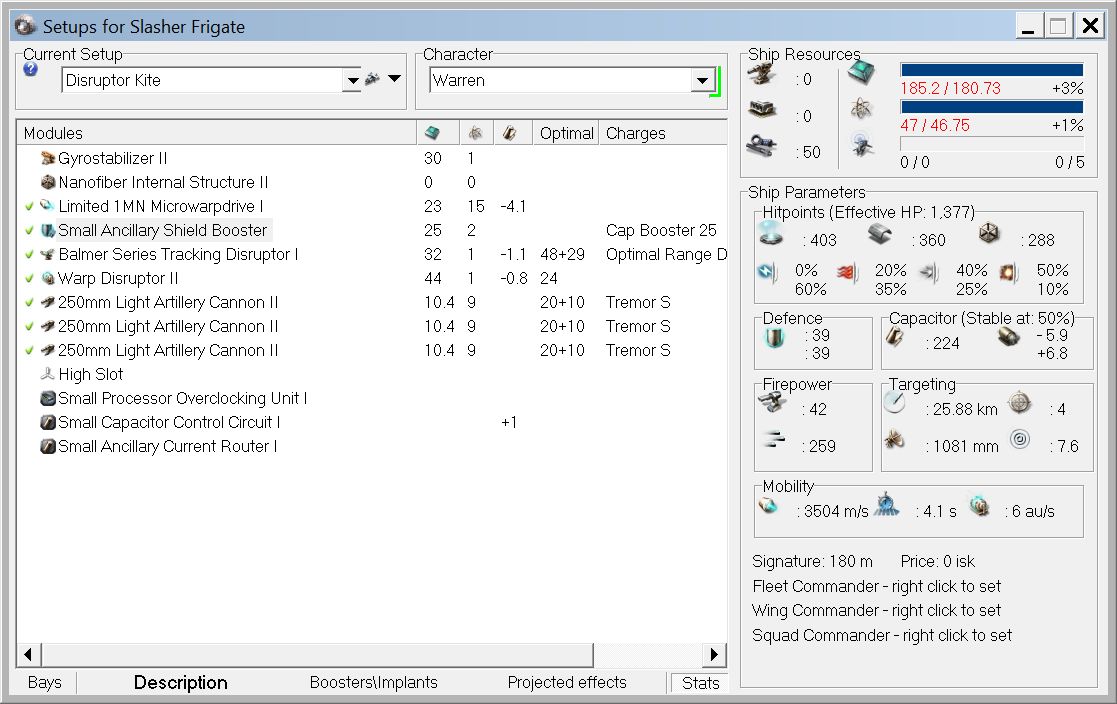Open the Disruptor Kite setup dropdown

click(x=352, y=81)
